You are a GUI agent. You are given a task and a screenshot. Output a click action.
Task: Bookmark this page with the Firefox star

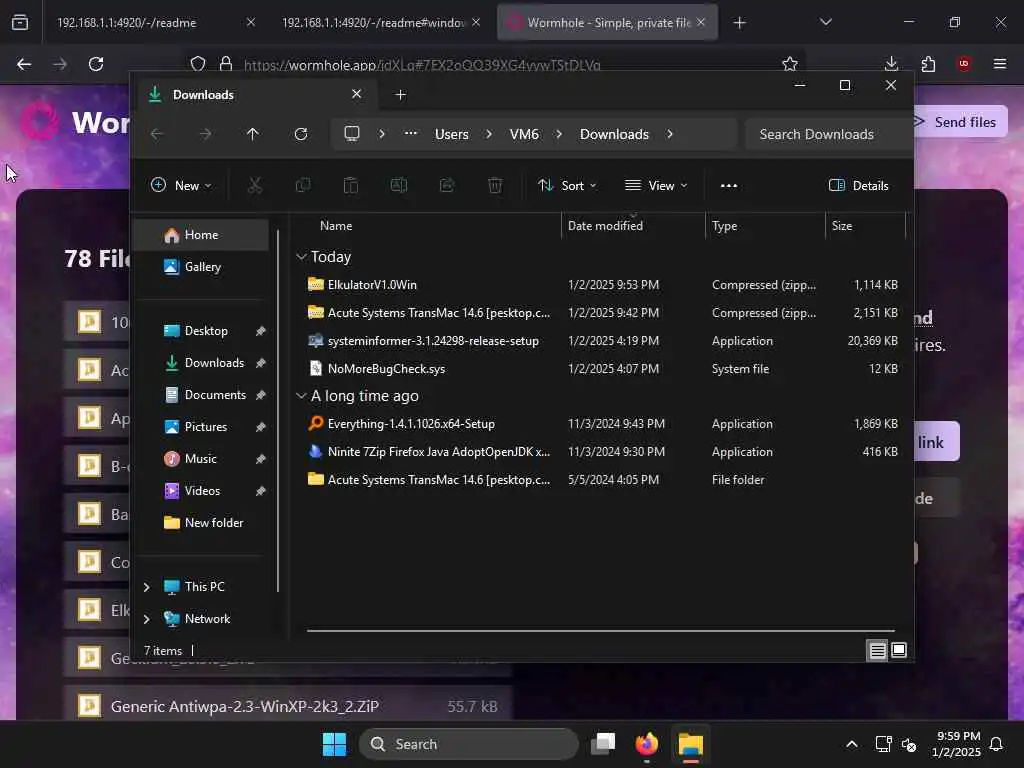(790, 64)
